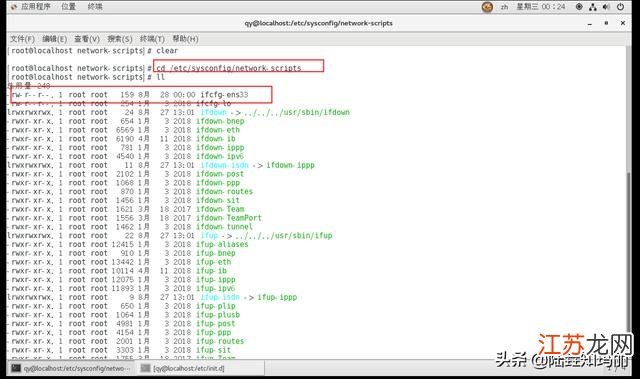Click the ifup-post entry
This screenshot has height=379, width=640.
tap(216, 324)
